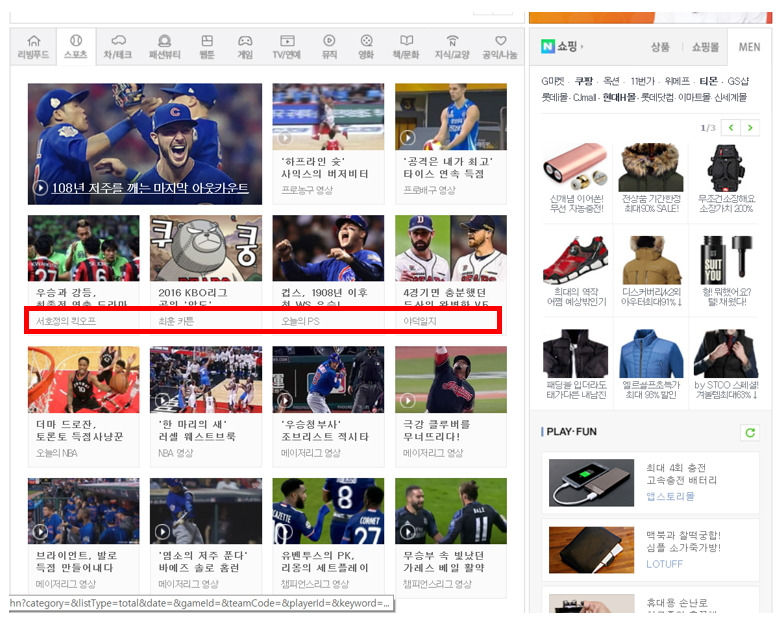This screenshot has width=780, height=630.
Task: Play the '공격은 내가 최고' volleyball video
Action: coord(407,137)
